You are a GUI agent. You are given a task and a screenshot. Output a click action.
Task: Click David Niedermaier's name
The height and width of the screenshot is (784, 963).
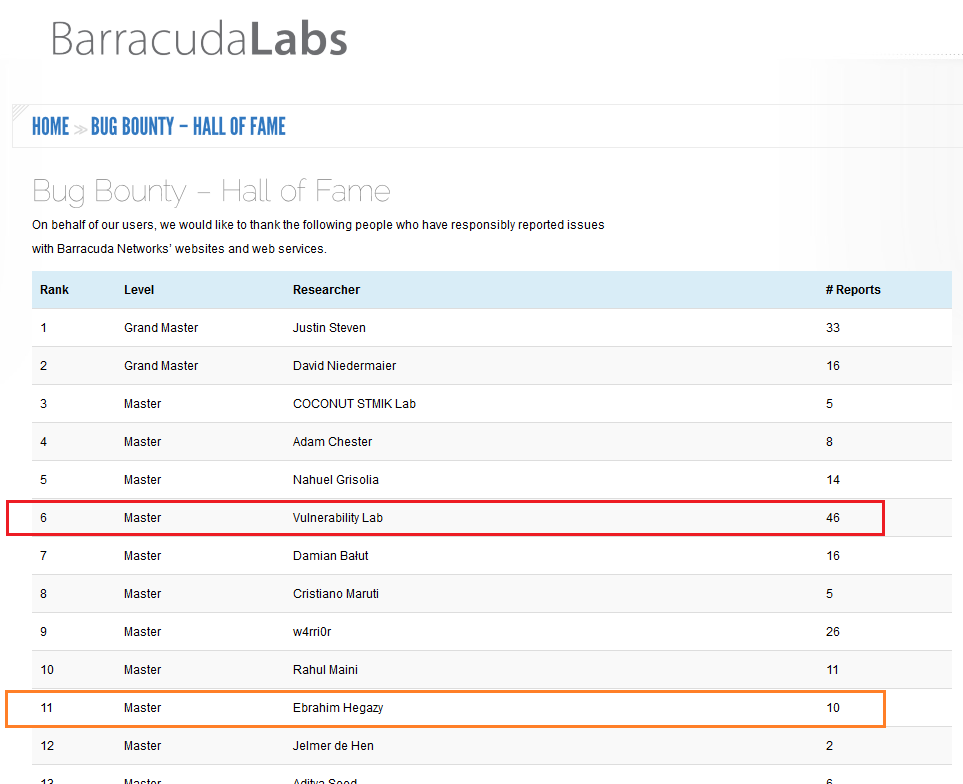point(344,365)
